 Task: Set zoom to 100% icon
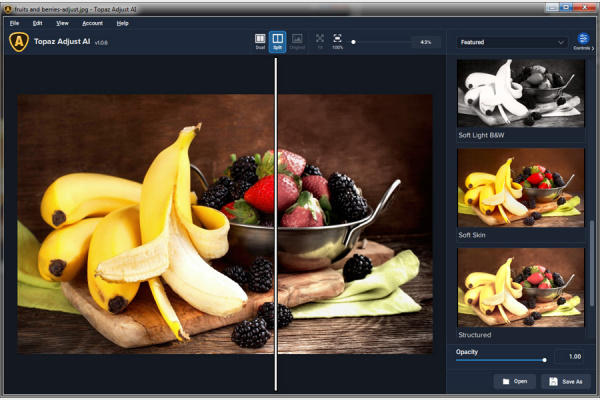(338, 41)
